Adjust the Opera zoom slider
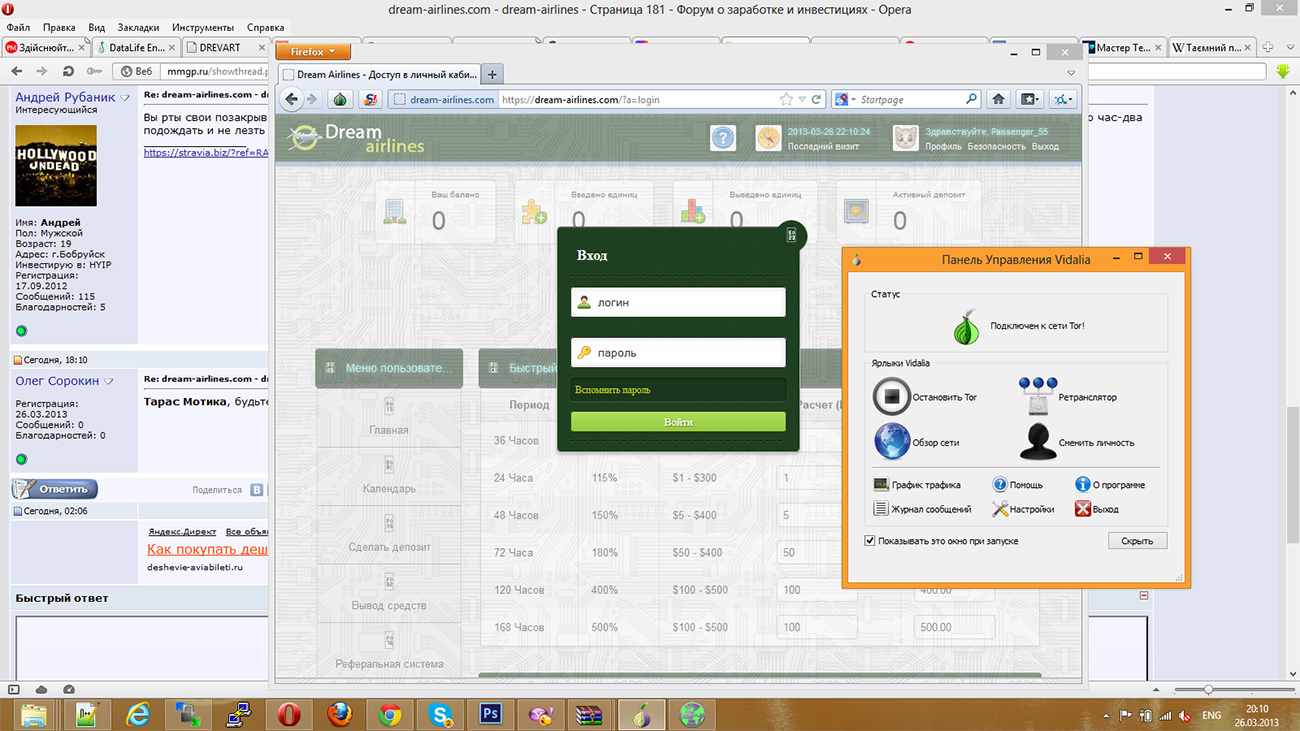This screenshot has height=731, width=1300. (1208, 690)
